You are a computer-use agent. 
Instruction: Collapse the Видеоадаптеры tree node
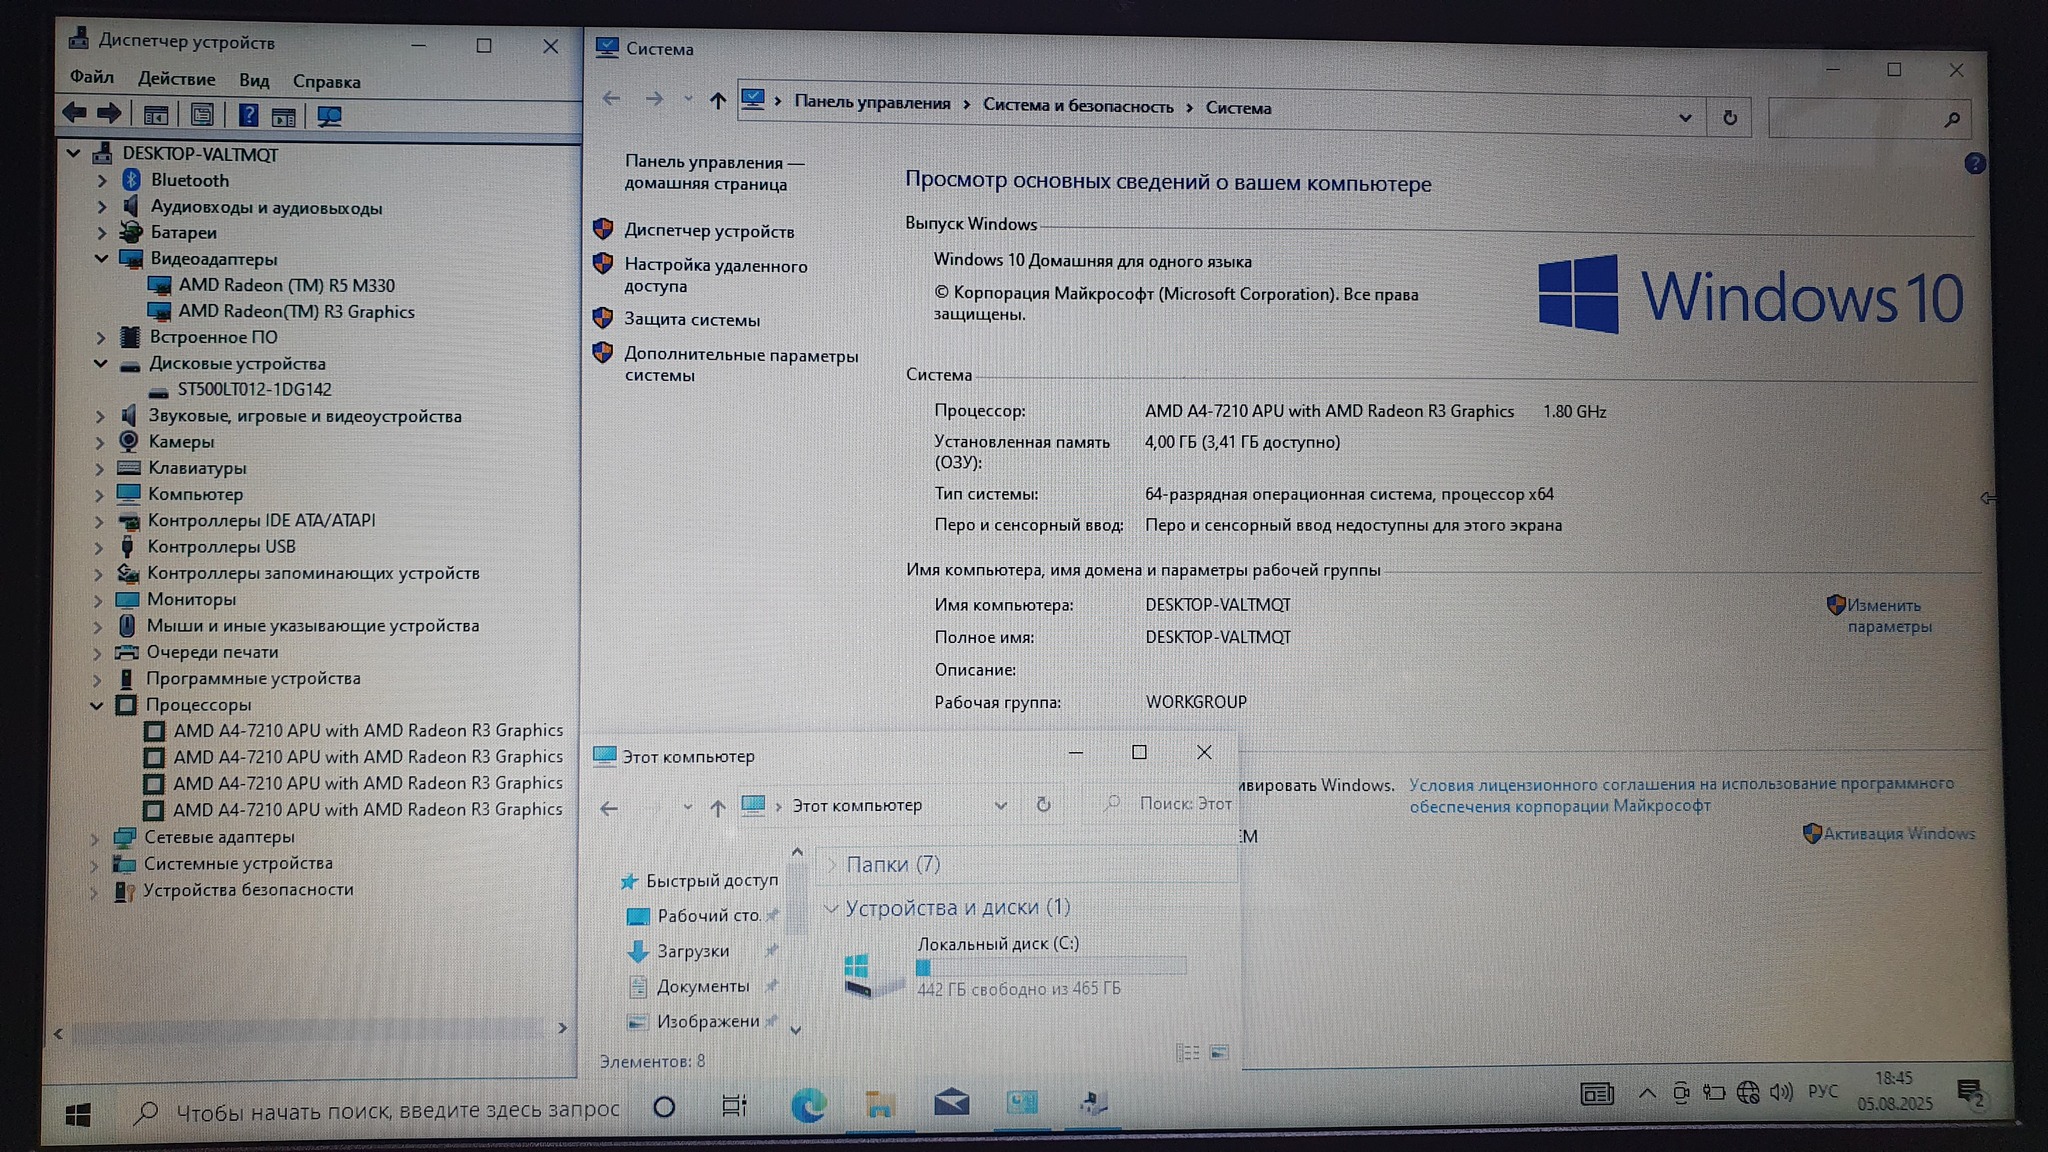101,258
